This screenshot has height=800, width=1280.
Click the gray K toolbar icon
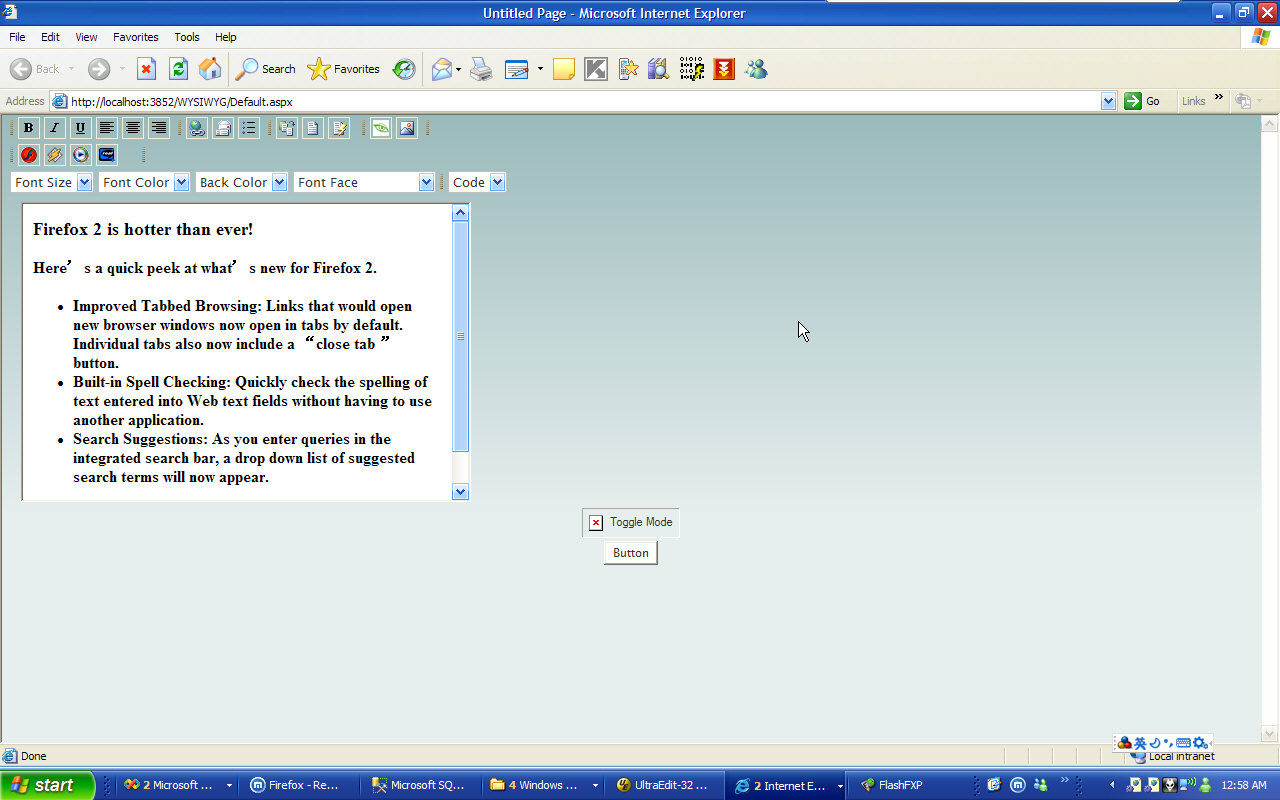point(596,69)
